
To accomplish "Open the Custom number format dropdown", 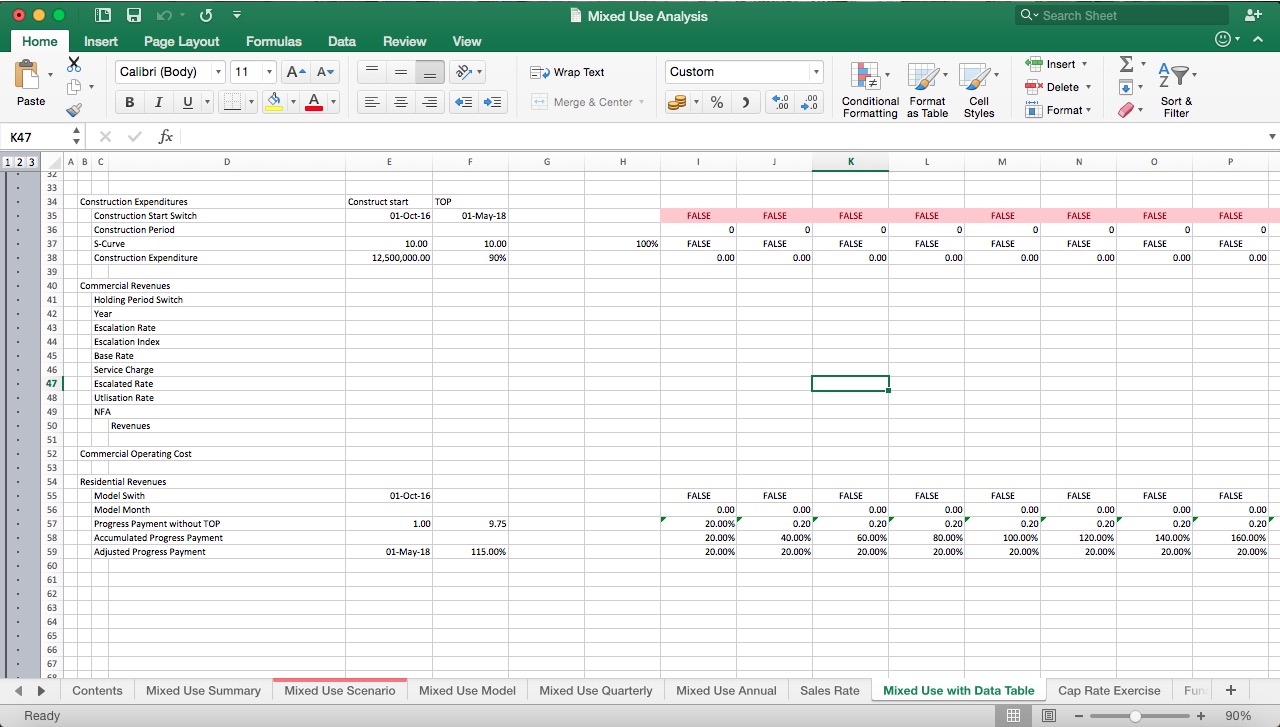I will click(x=813, y=71).
